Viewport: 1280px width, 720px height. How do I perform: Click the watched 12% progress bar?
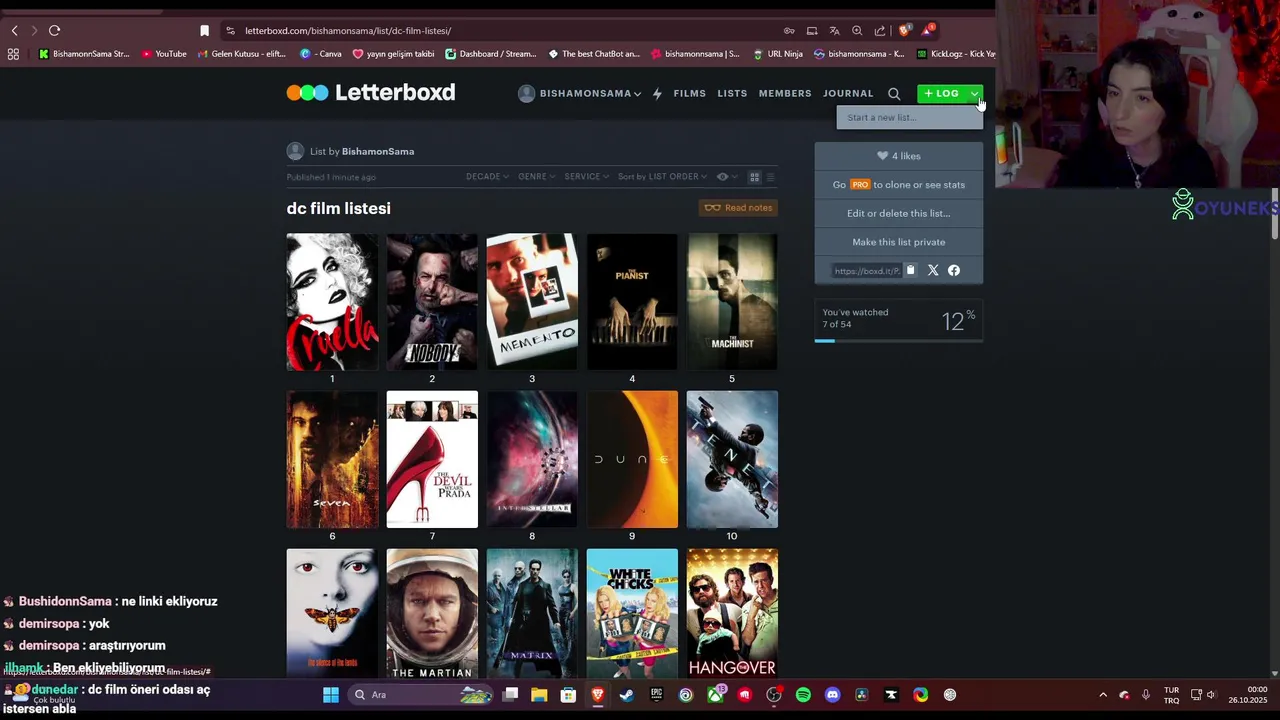[x=899, y=341]
